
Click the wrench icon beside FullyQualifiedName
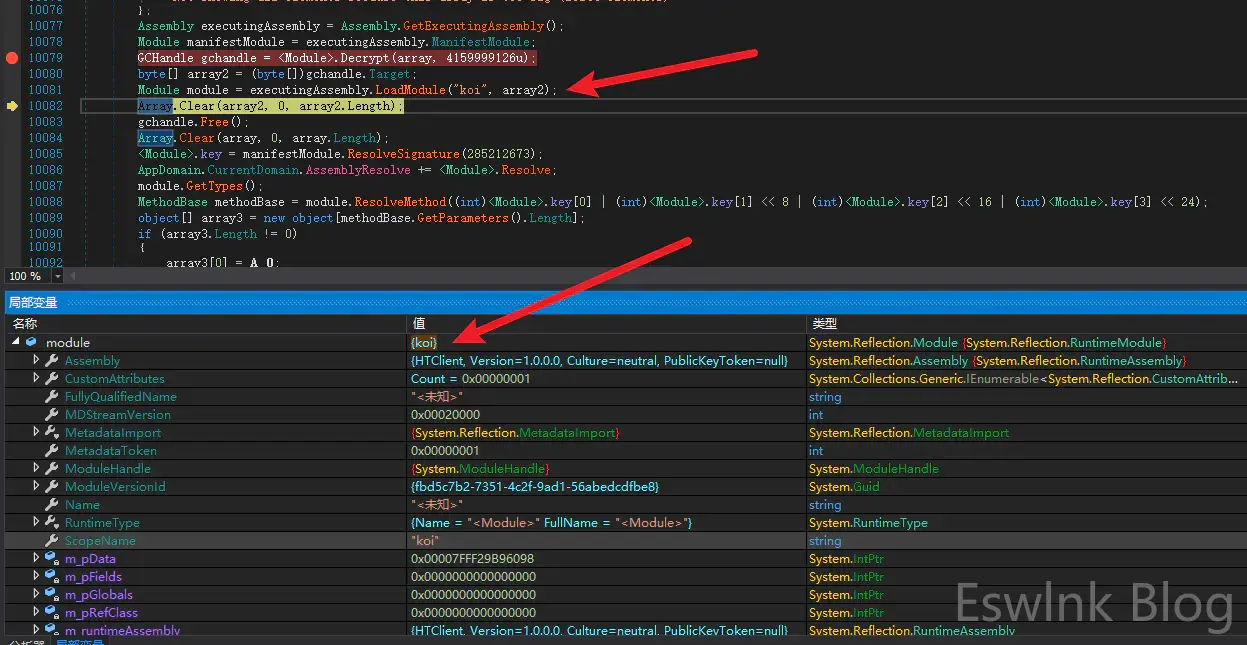click(x=52, y=397)
